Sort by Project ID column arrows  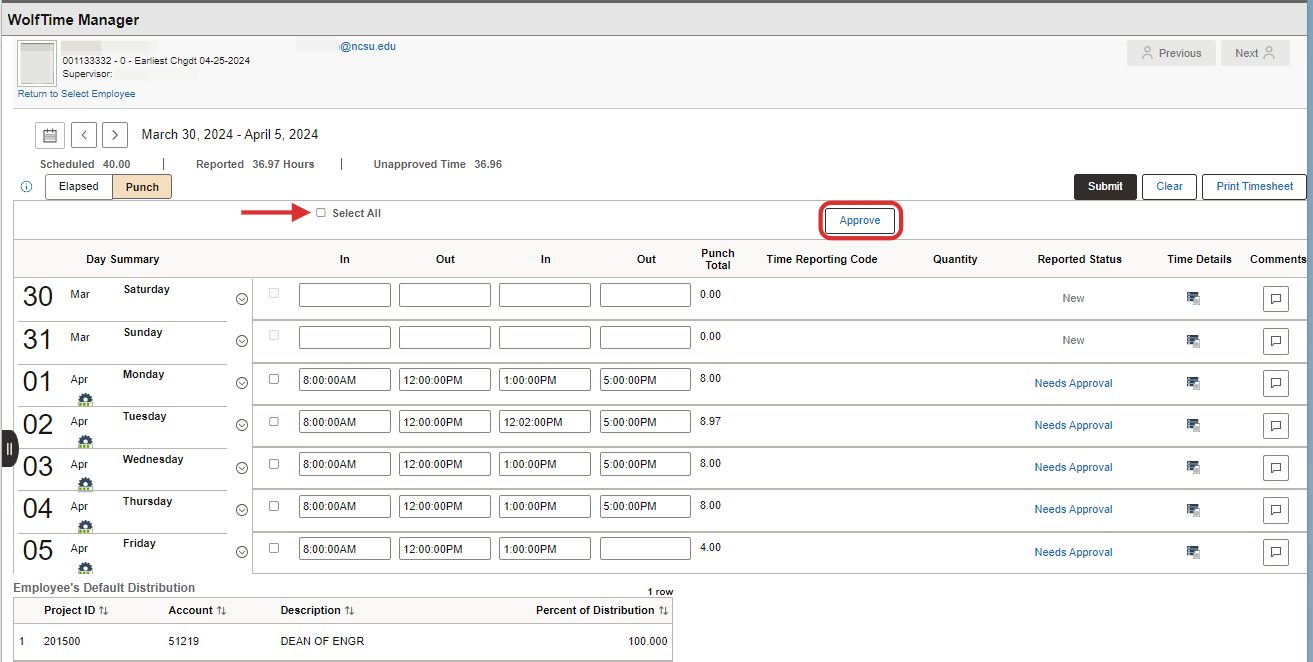coord(104,610)
